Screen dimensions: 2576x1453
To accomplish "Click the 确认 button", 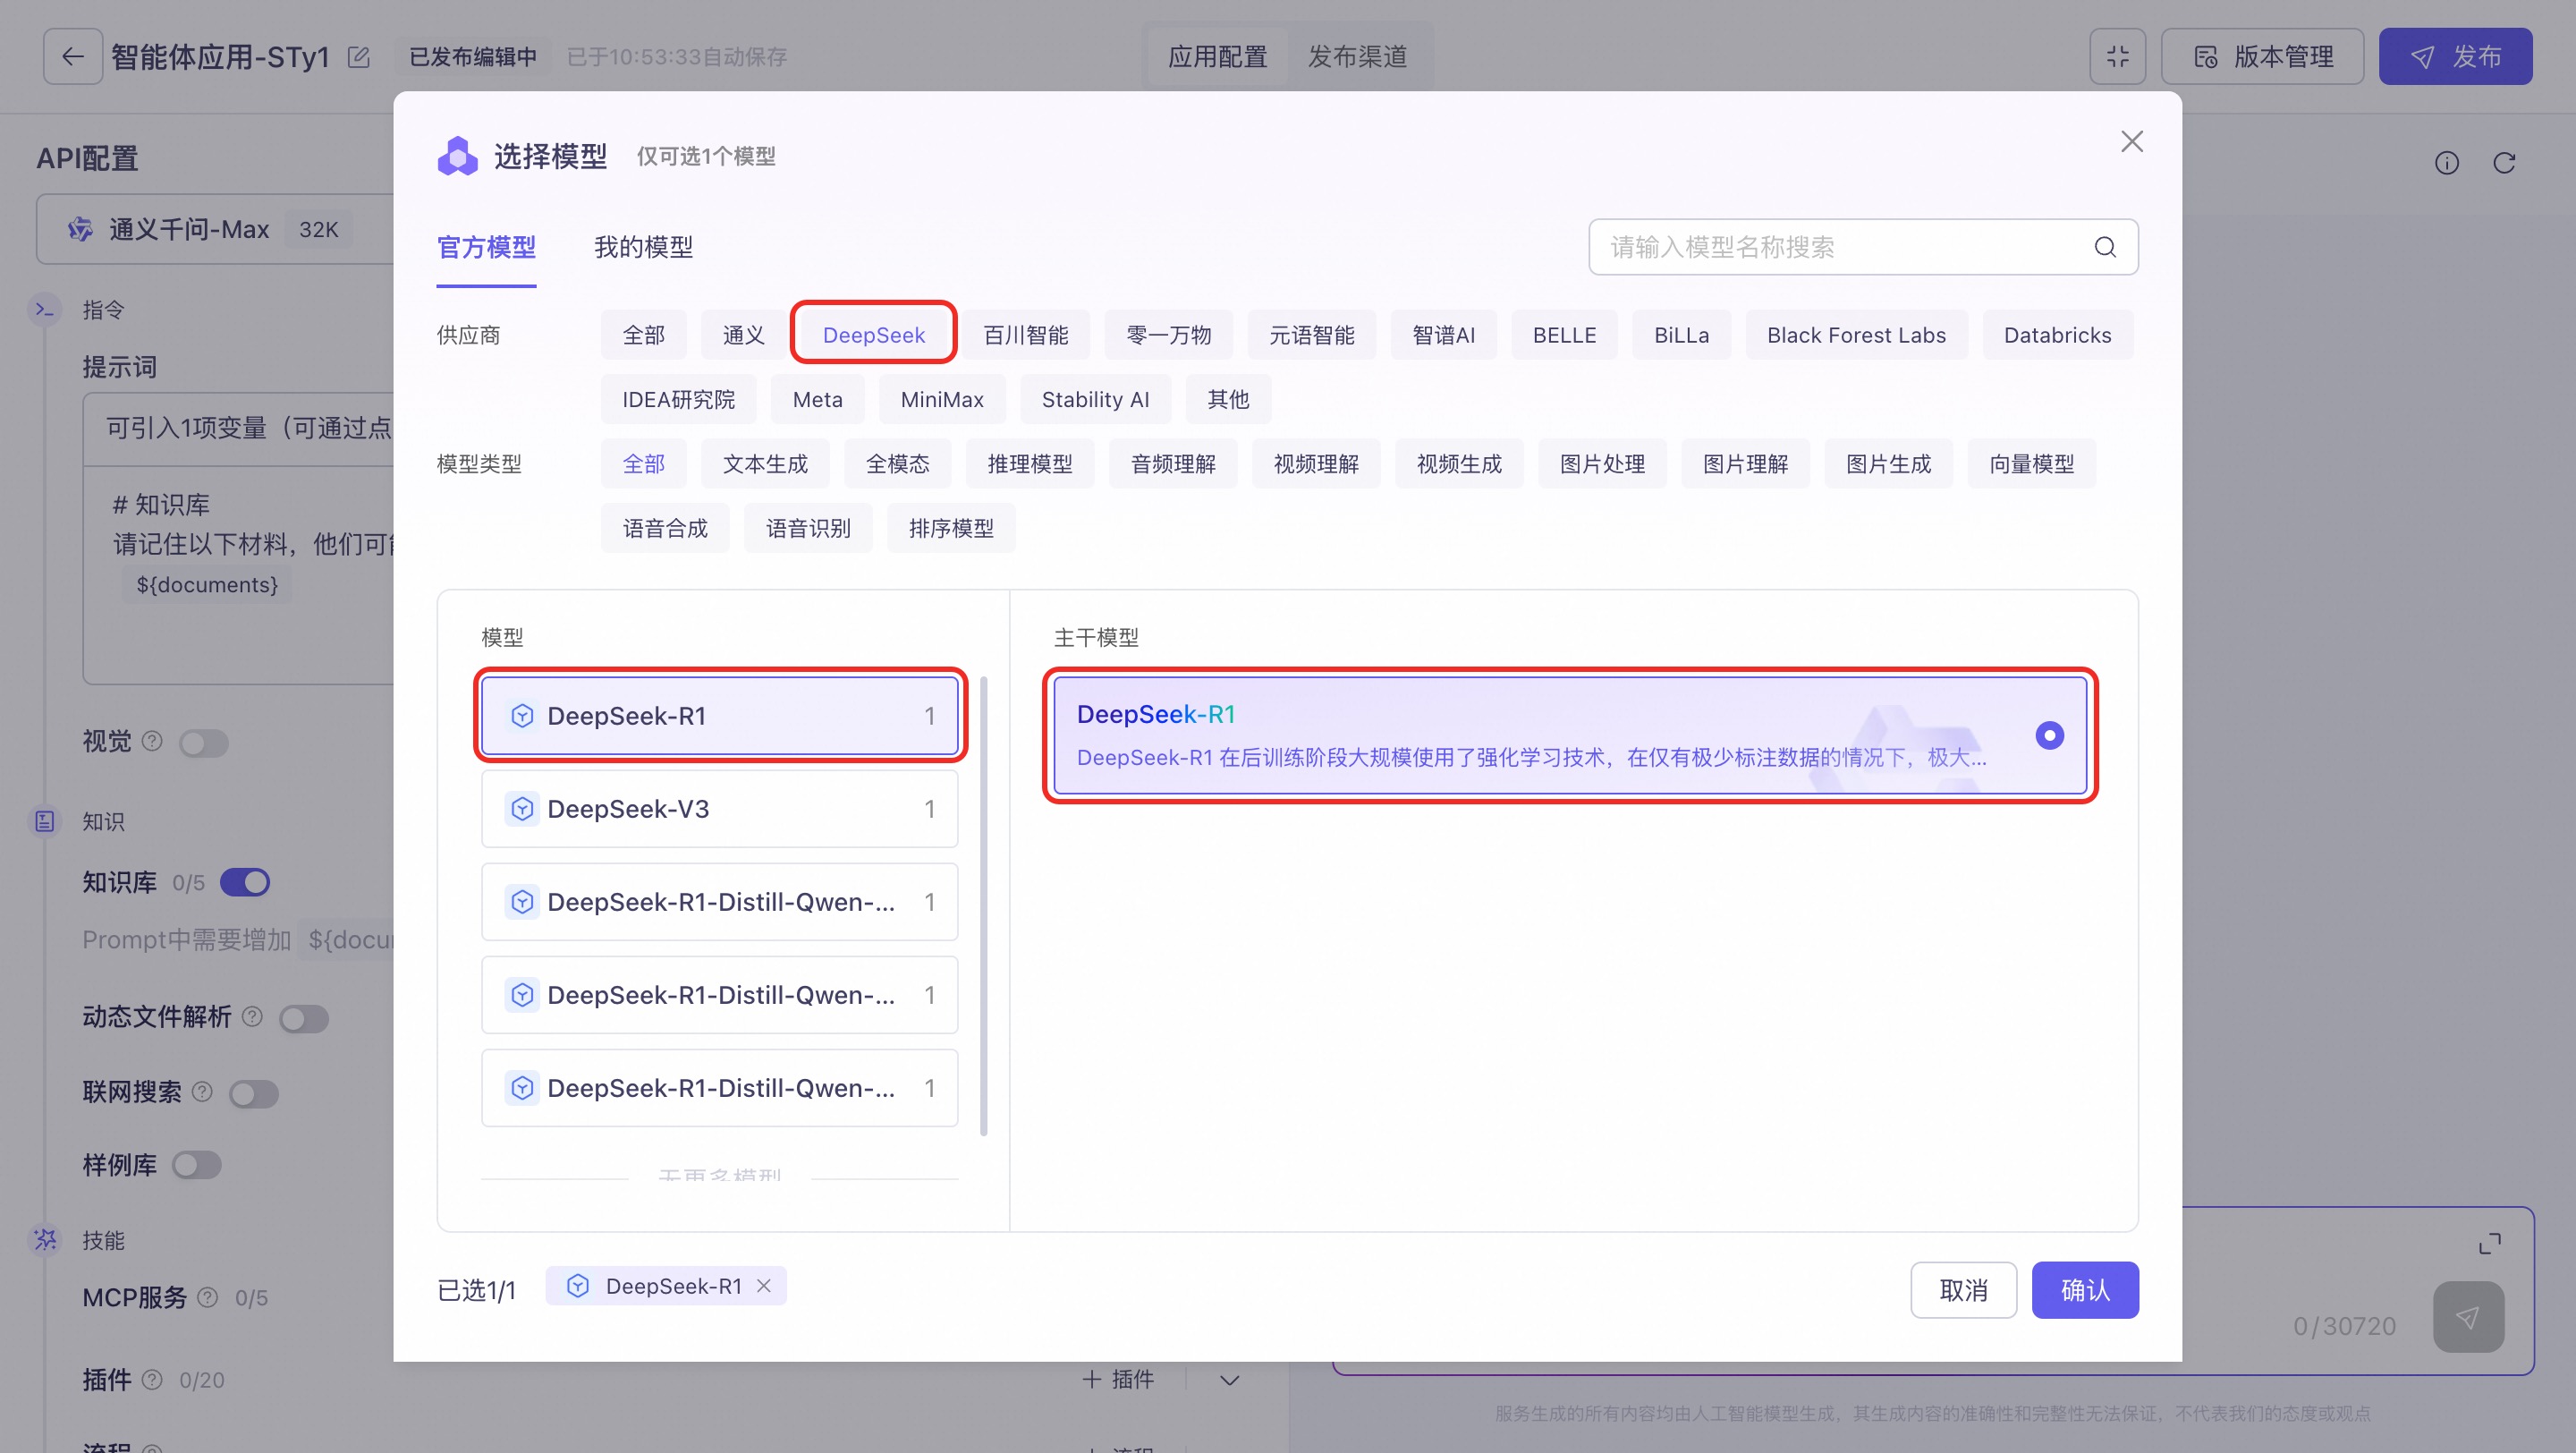I will (x=2084, y=1290).
